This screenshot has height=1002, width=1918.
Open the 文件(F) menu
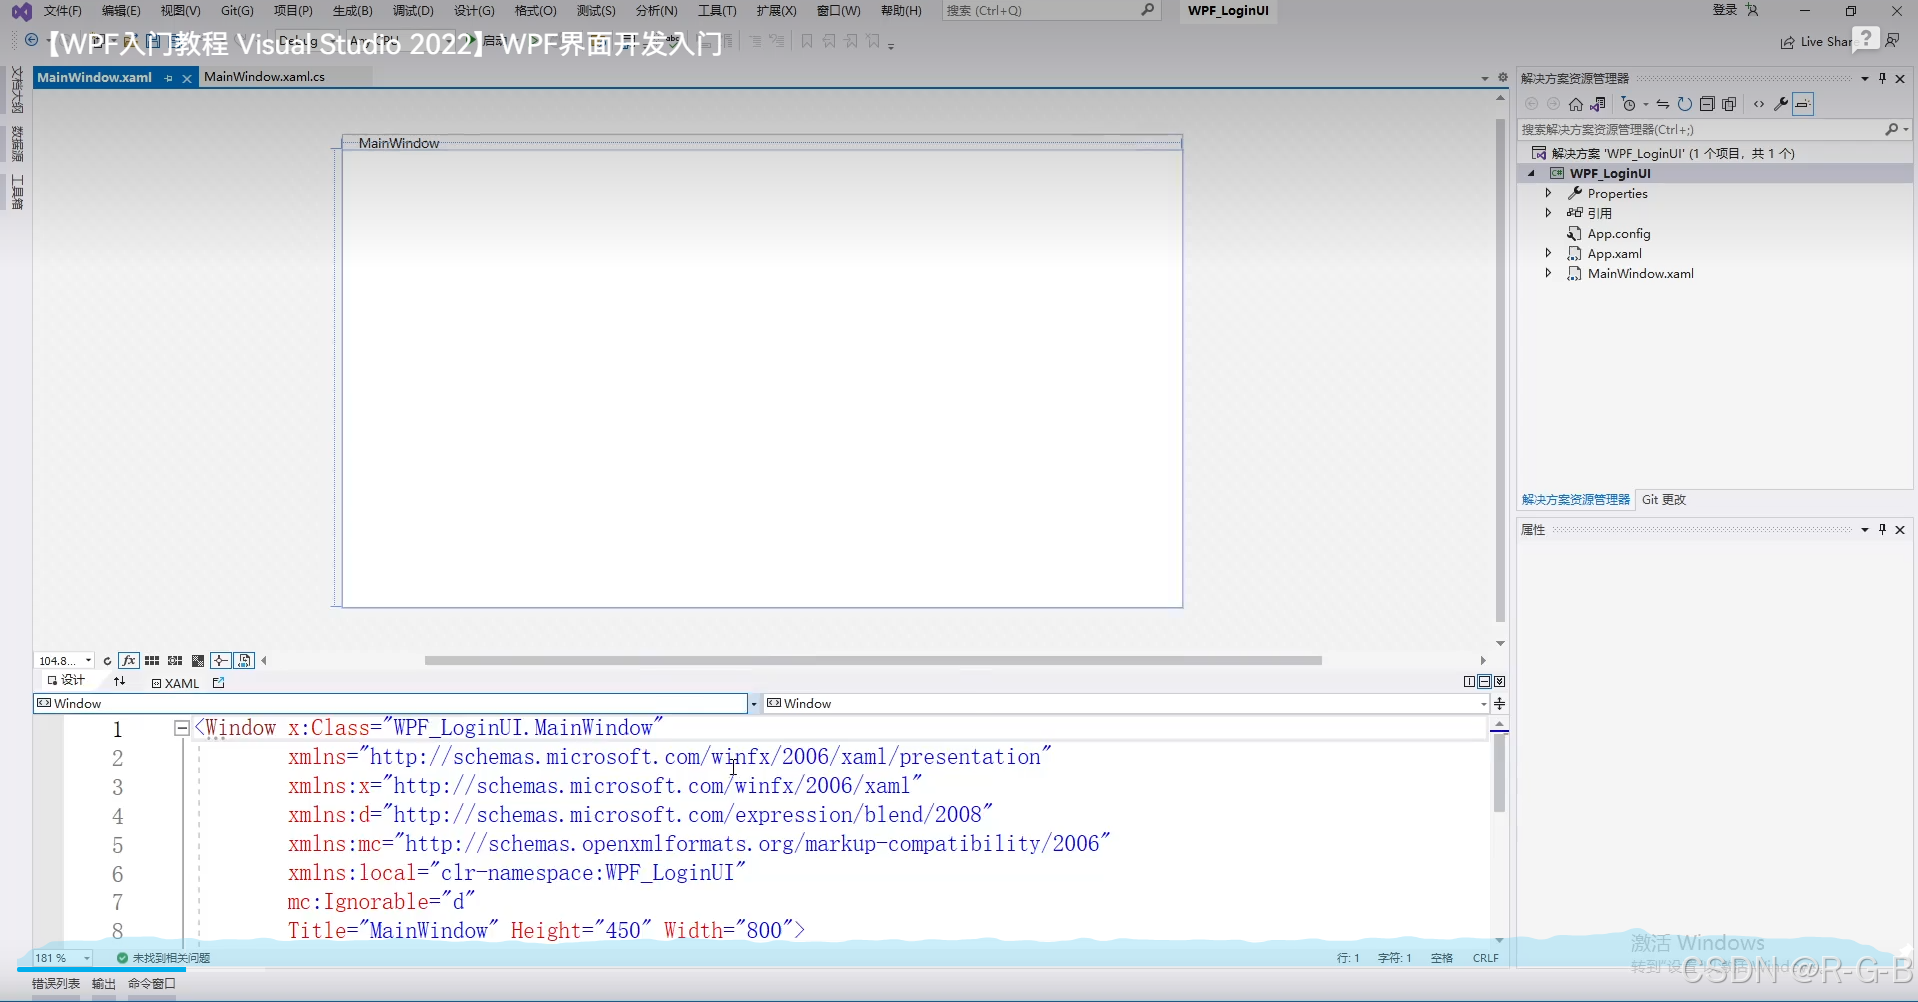point(62,10)
